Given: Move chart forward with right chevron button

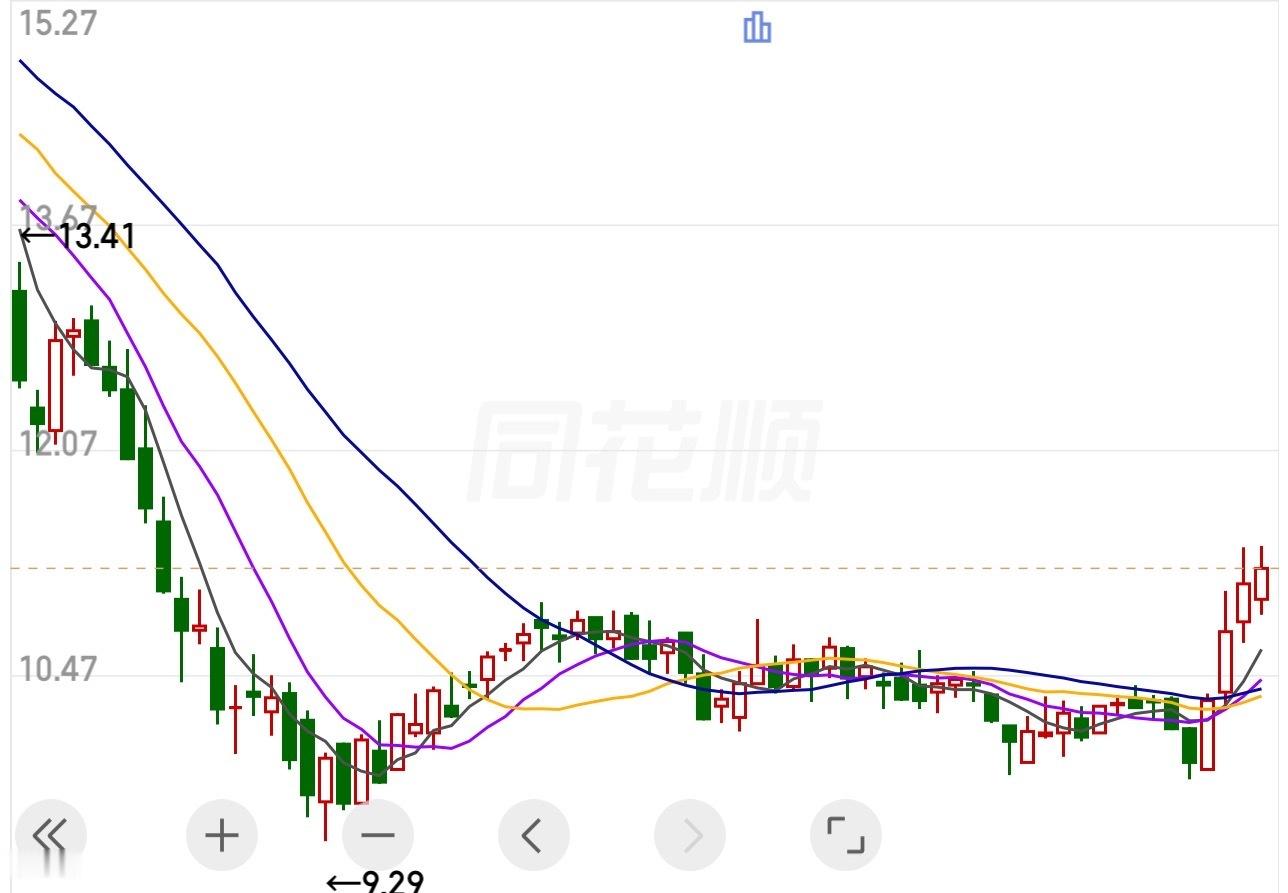Looking at the screenshot, I should [690, 834].
